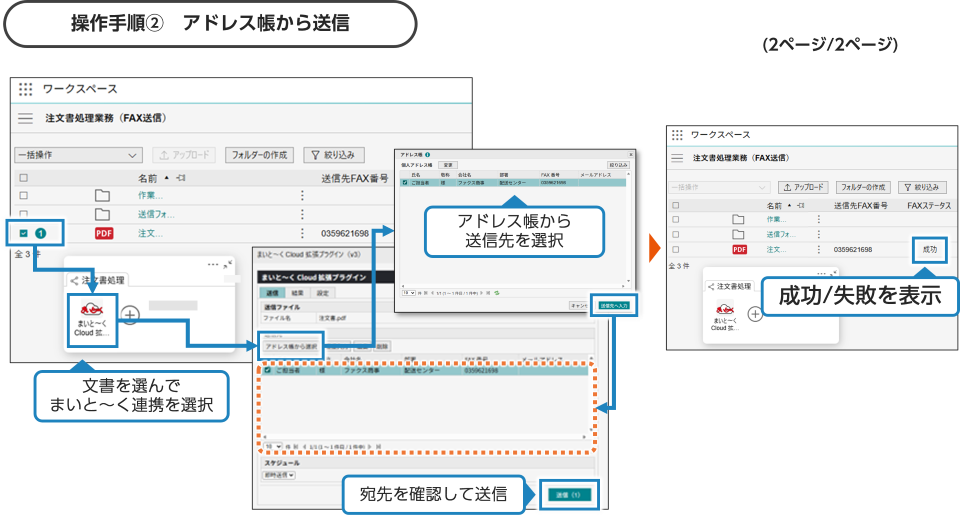Click info icon beside アドレス帳 title
This screenshot has height=516, width=960.
coord(427,155)
